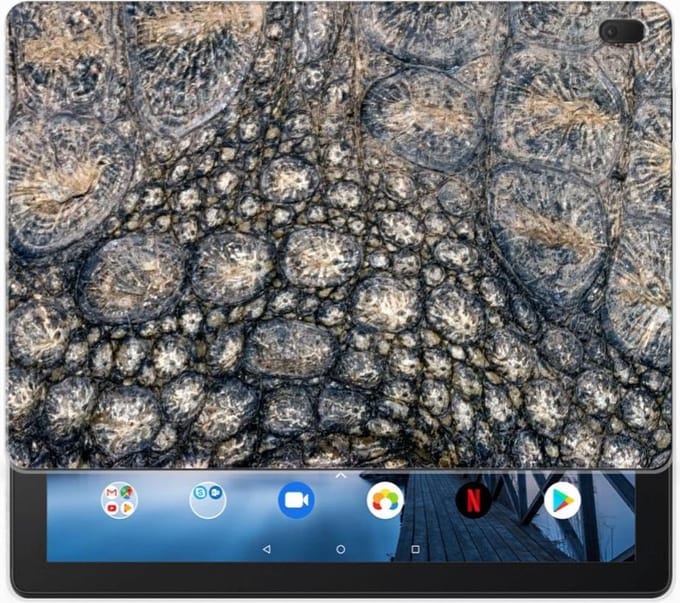
Task: Open the multicolor cloud photos app
Action: tap(385, 500)
